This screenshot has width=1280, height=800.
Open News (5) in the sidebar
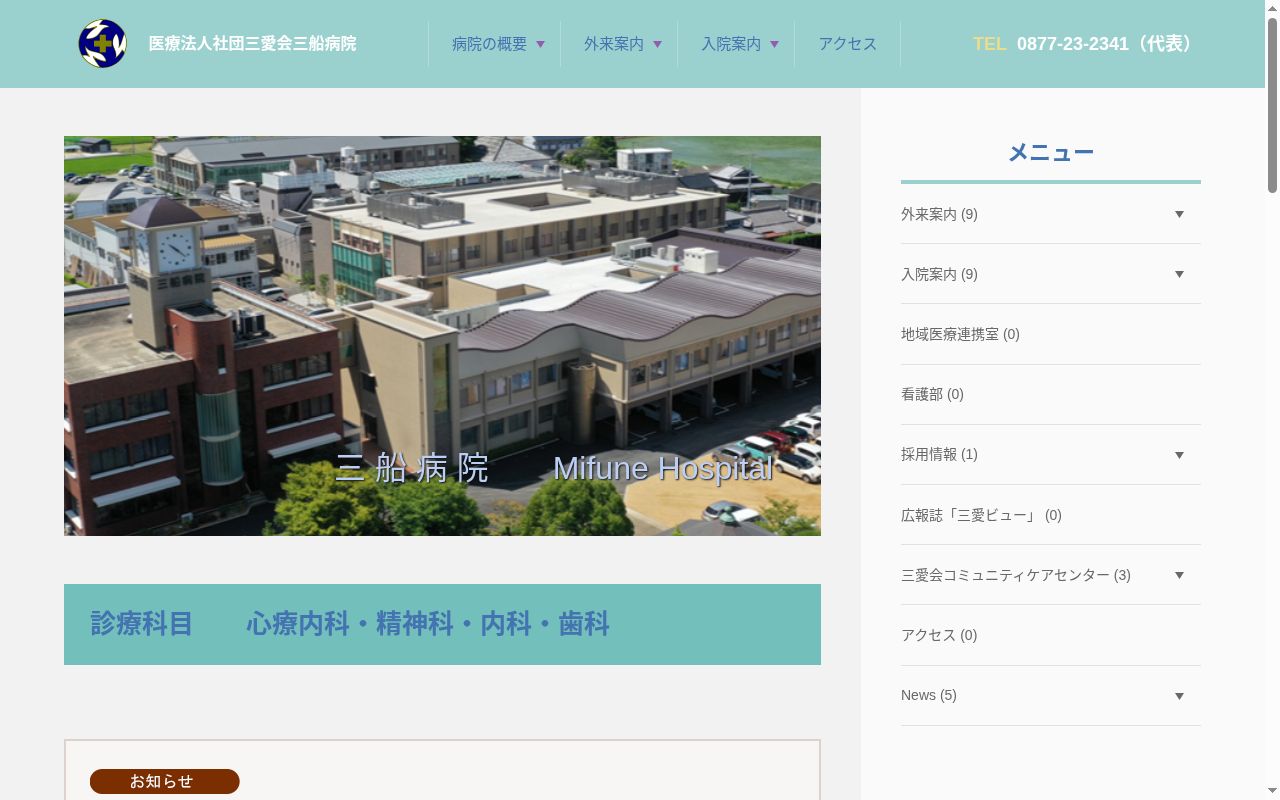tap(929, 695)
